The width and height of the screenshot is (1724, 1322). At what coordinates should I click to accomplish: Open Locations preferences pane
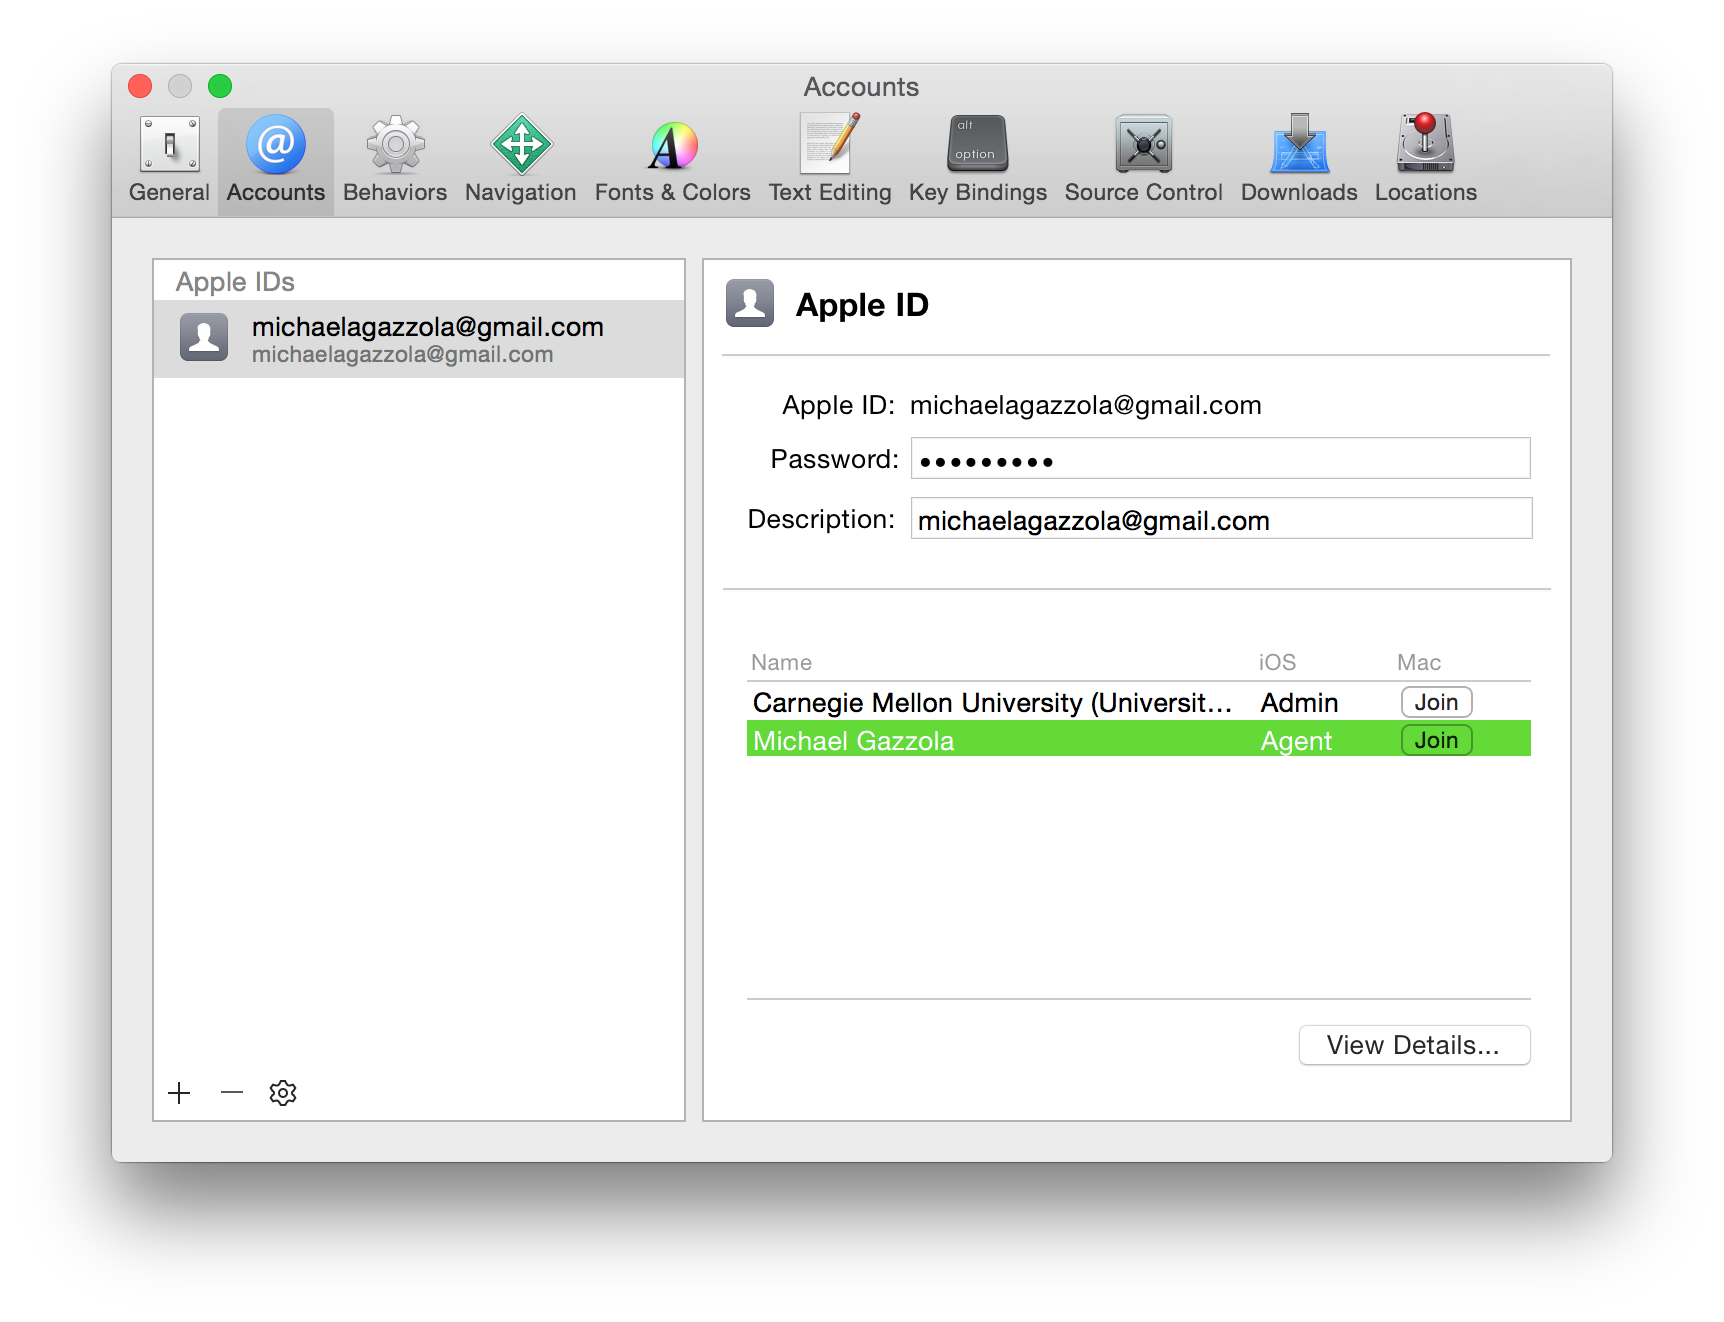coord(1425,160)
